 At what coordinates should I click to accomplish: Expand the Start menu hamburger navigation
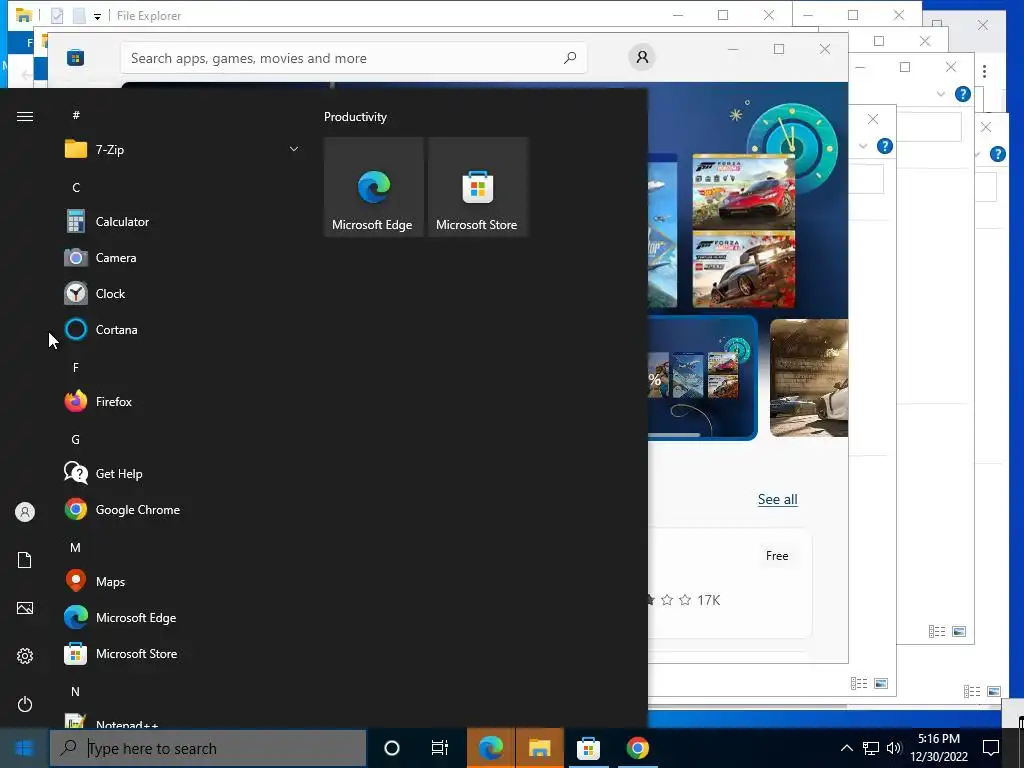25,116
